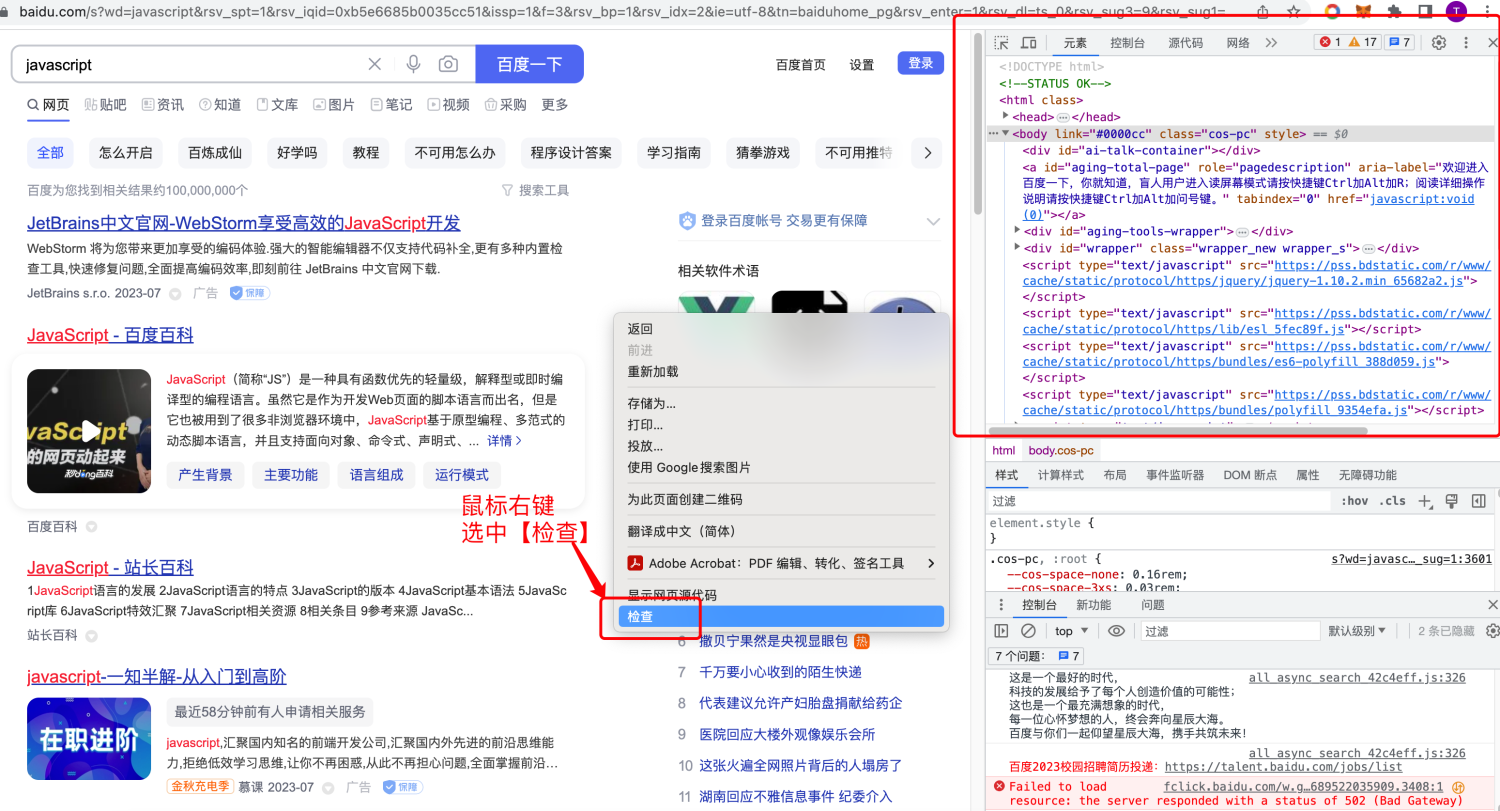Click the new style rule plus icon
The image size is (1500, 811).
pos(1426,501)
